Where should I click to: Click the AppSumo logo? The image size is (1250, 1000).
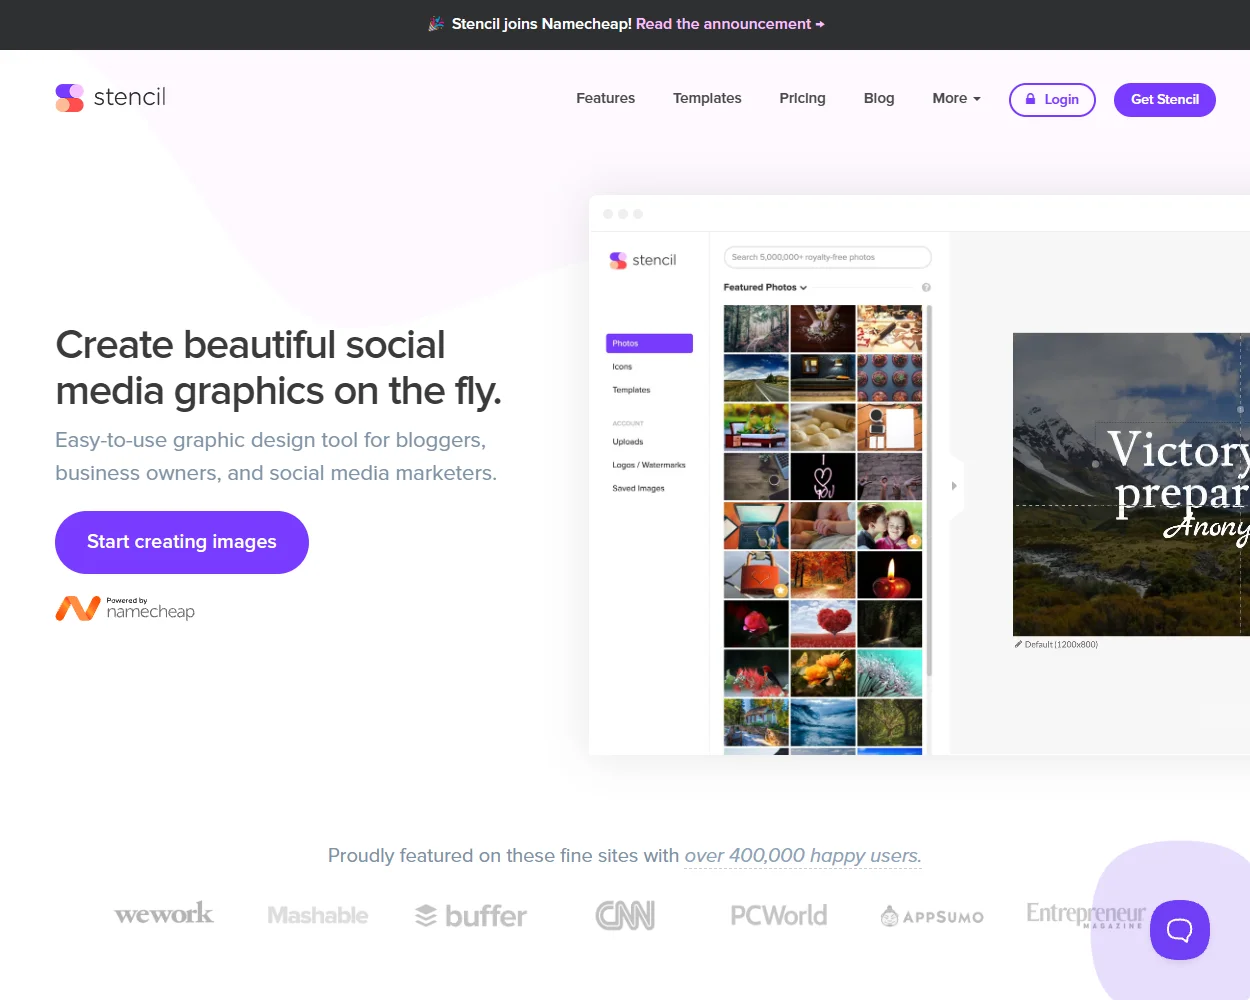(932, 916)
